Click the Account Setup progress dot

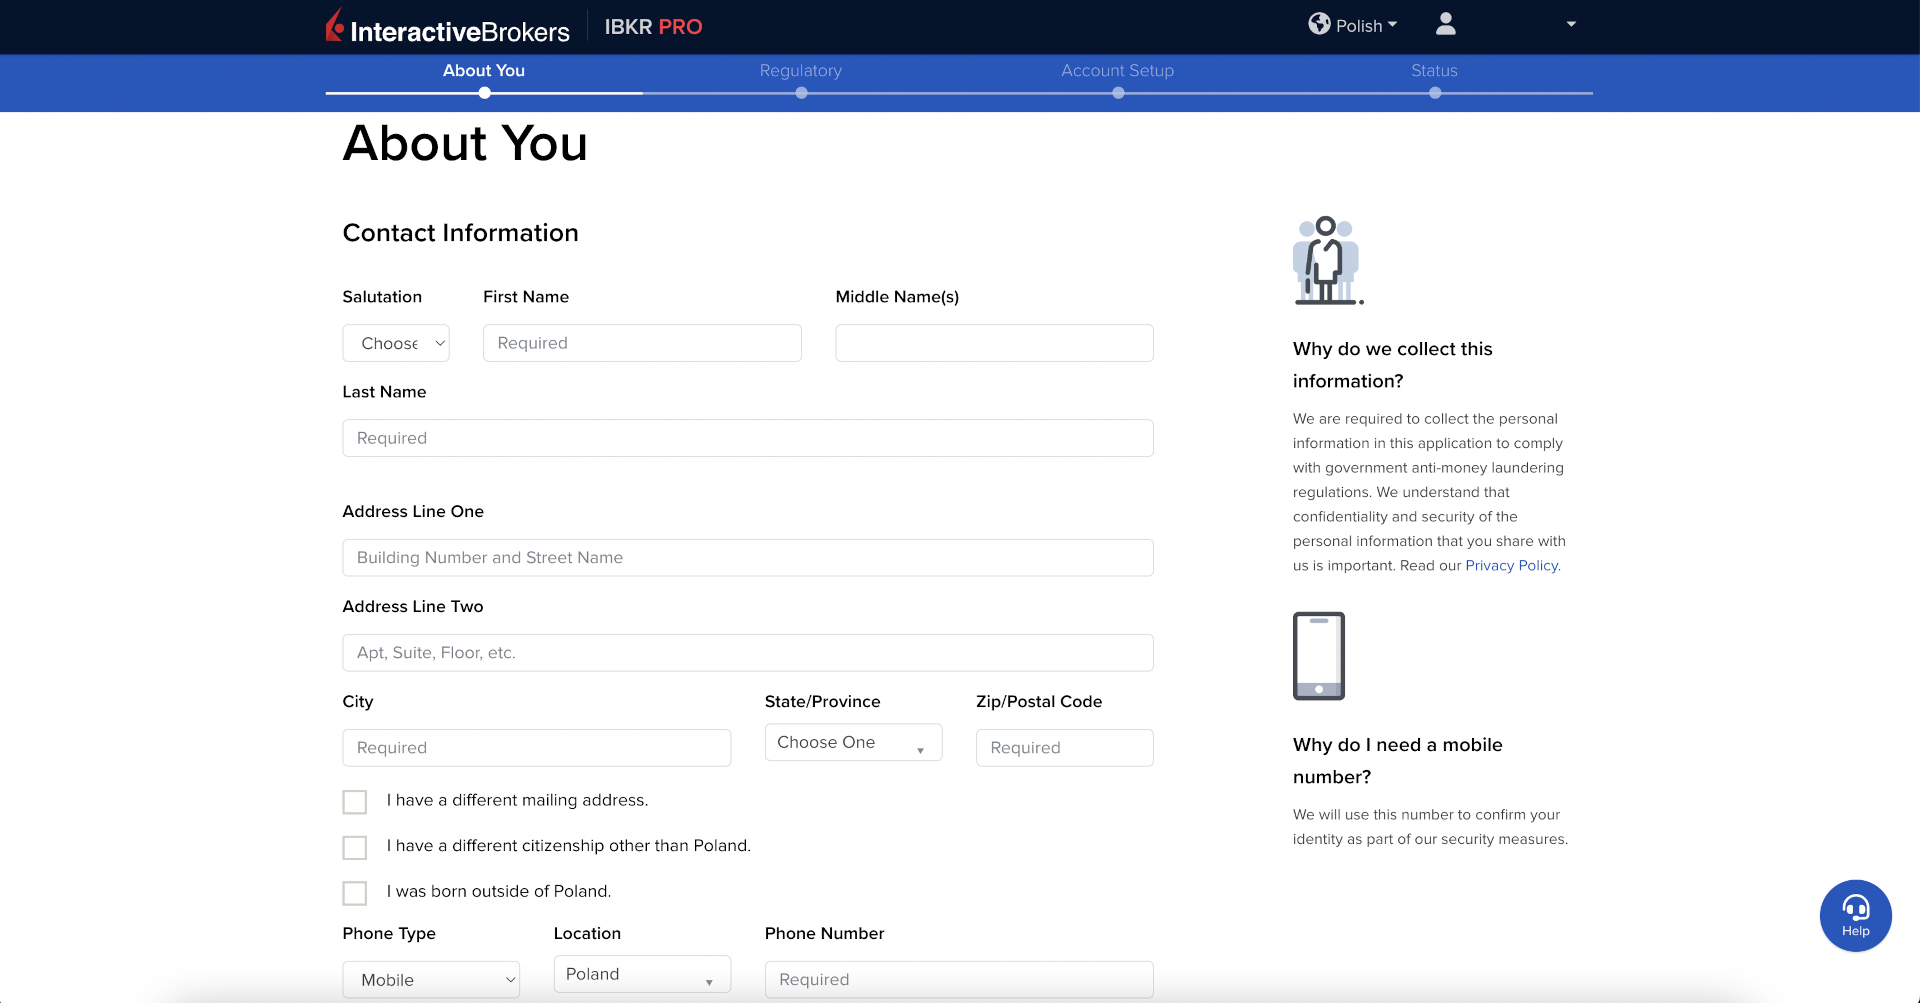click(x=1118, y=93)
